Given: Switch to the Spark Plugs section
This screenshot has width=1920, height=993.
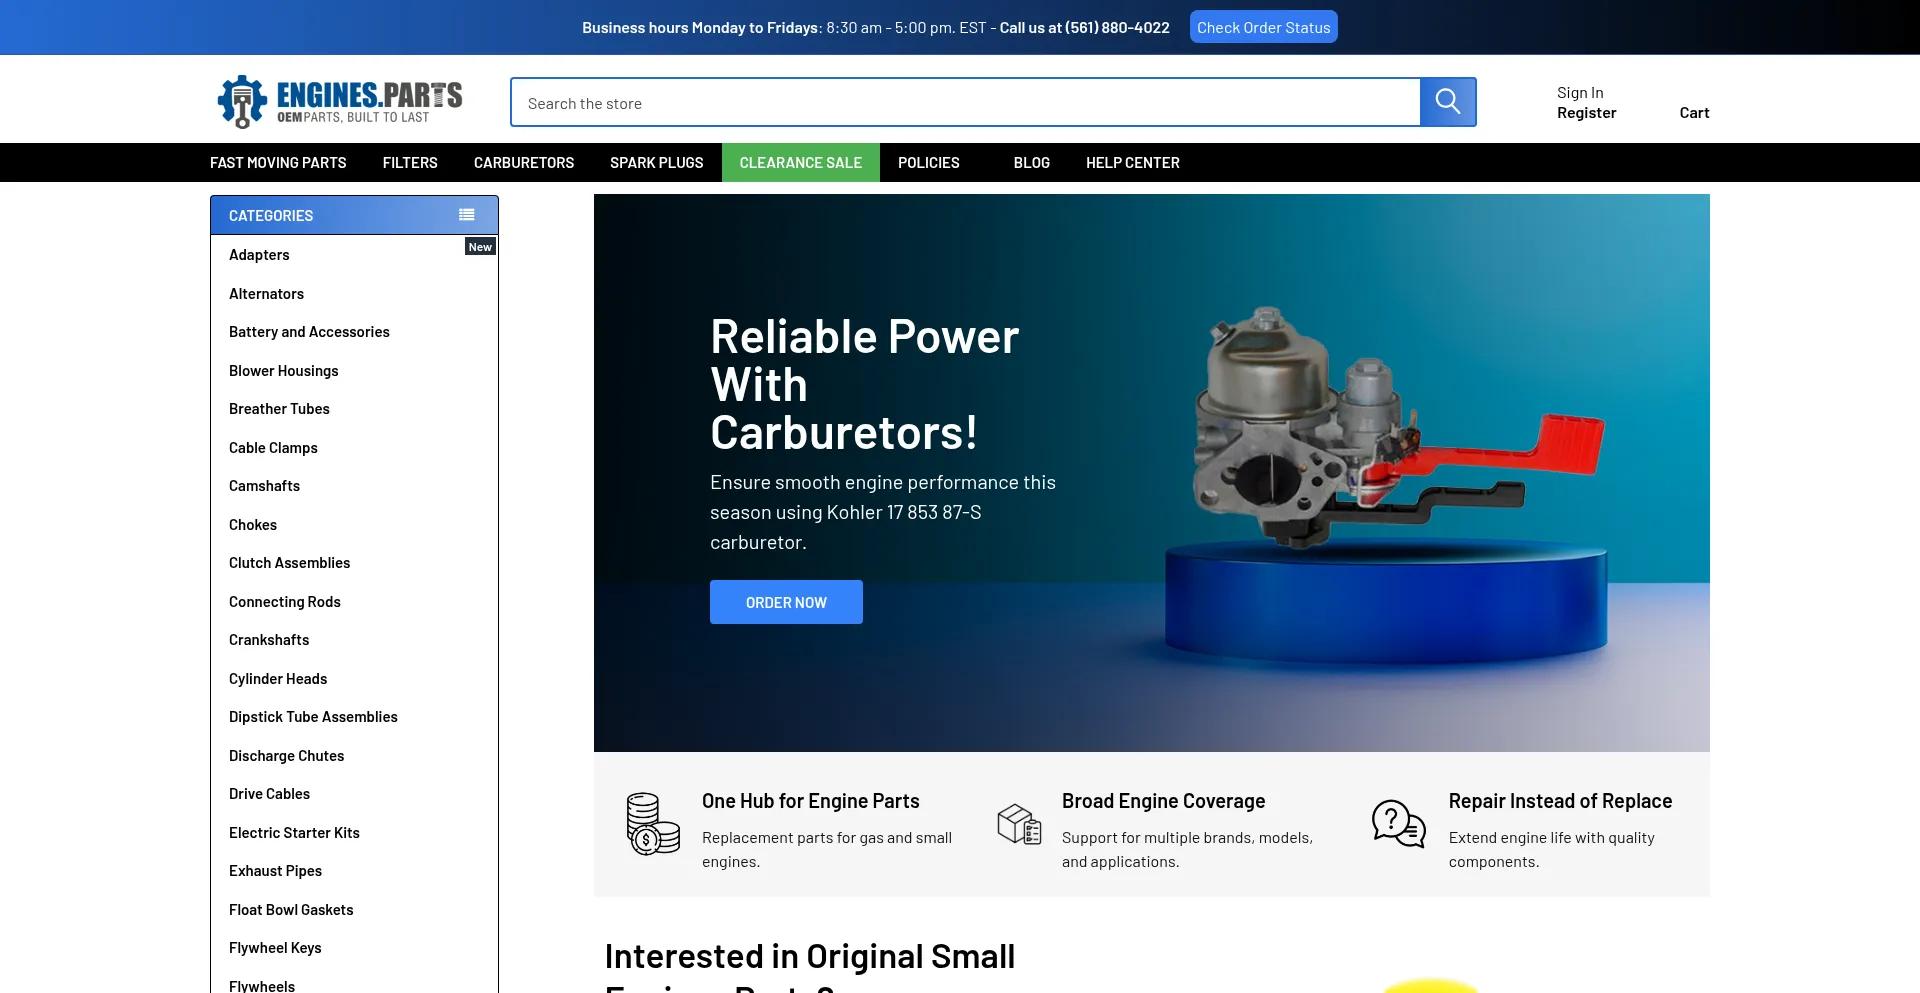Looking at the screenshot, I should pyautogui.click(x=656, y=162).
